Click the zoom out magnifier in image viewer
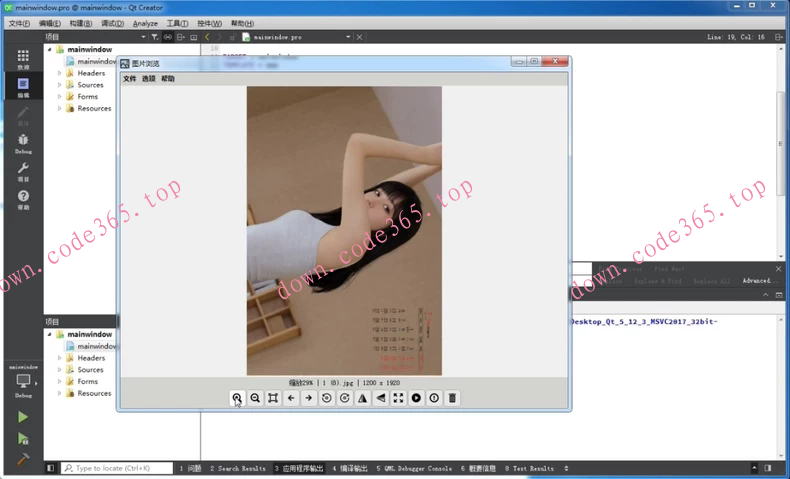 coord(255,398)
